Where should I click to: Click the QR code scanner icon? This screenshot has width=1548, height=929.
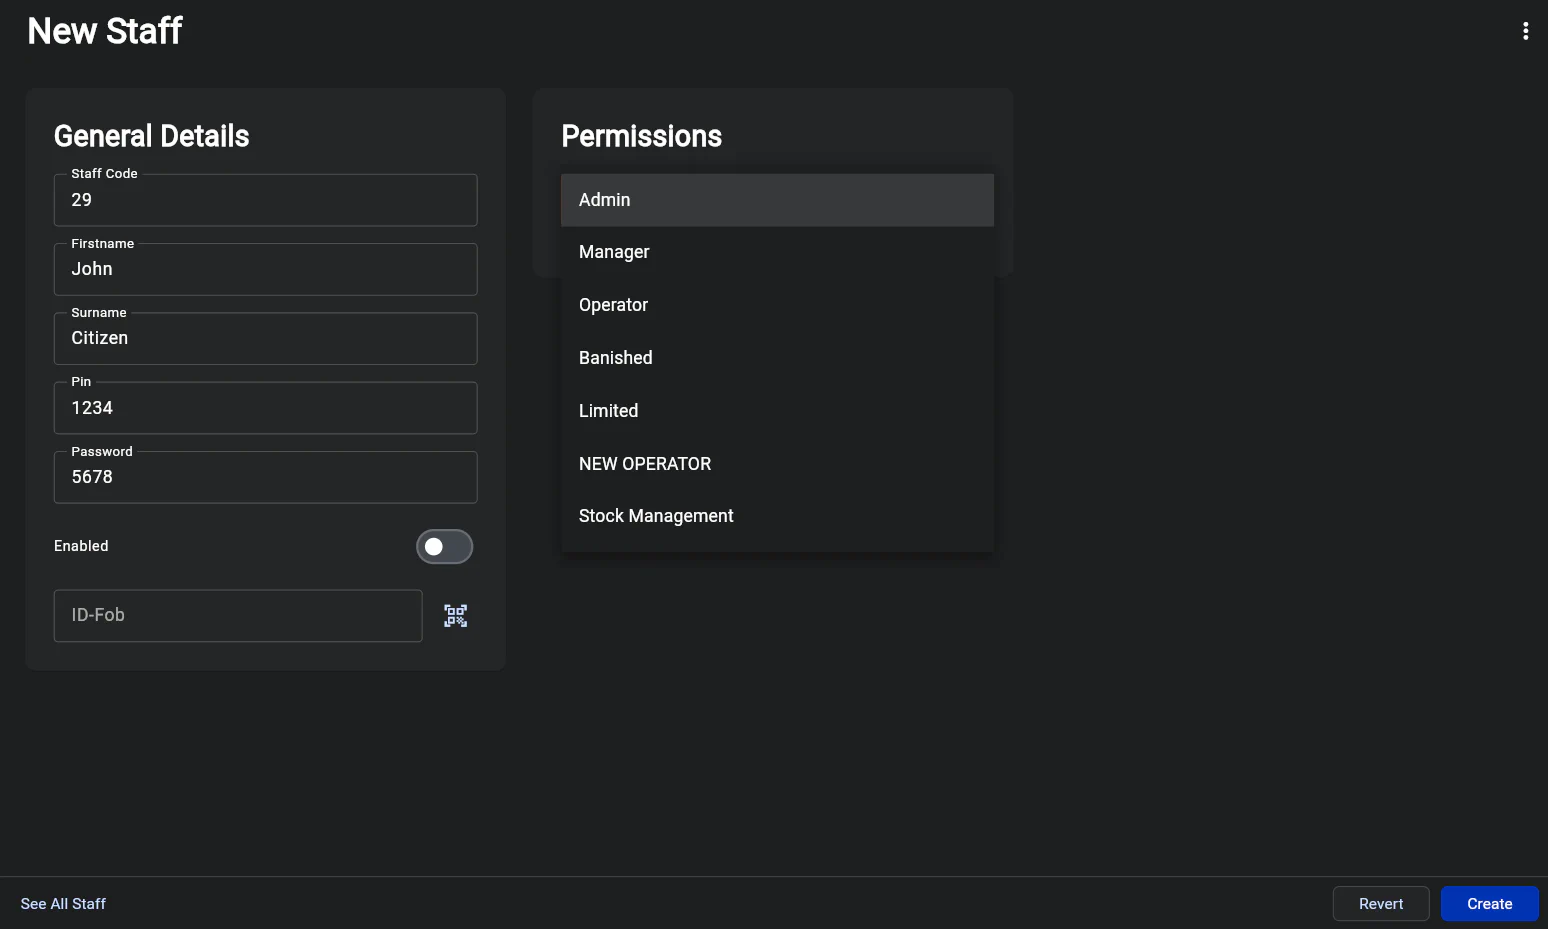[x=455, y=616]
